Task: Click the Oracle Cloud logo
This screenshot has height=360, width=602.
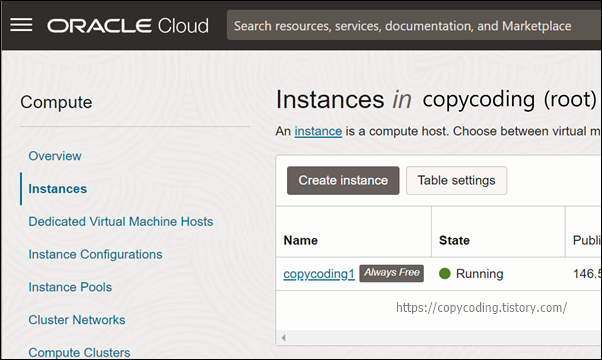Action: (128, 26)
